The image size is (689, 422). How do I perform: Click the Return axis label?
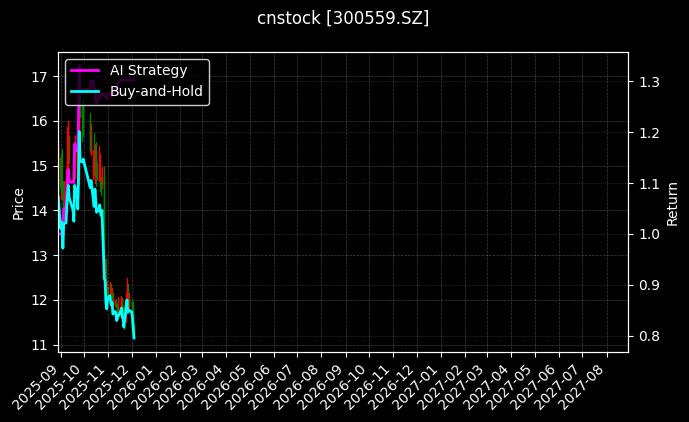pyautogui.click(x=672, y=201)
